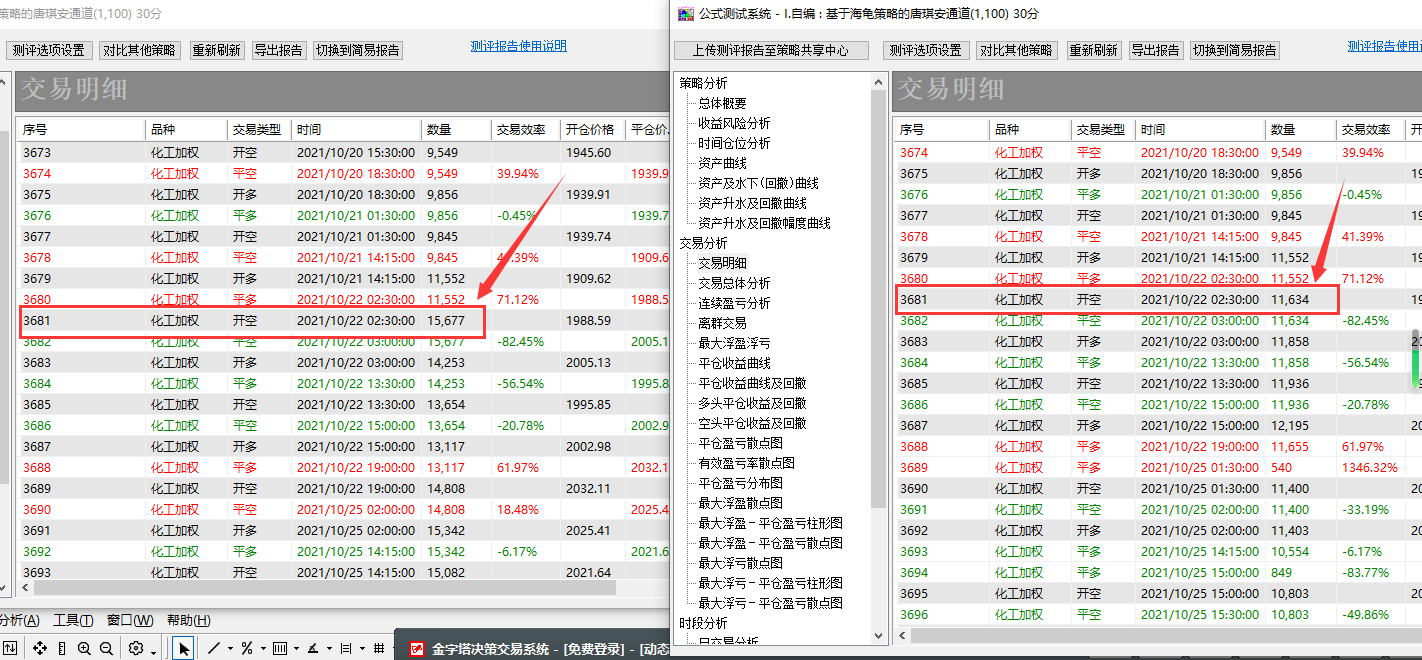Click 切换到简易报告 in right window
The image size is (1422, 660).
coord(1235,50)
